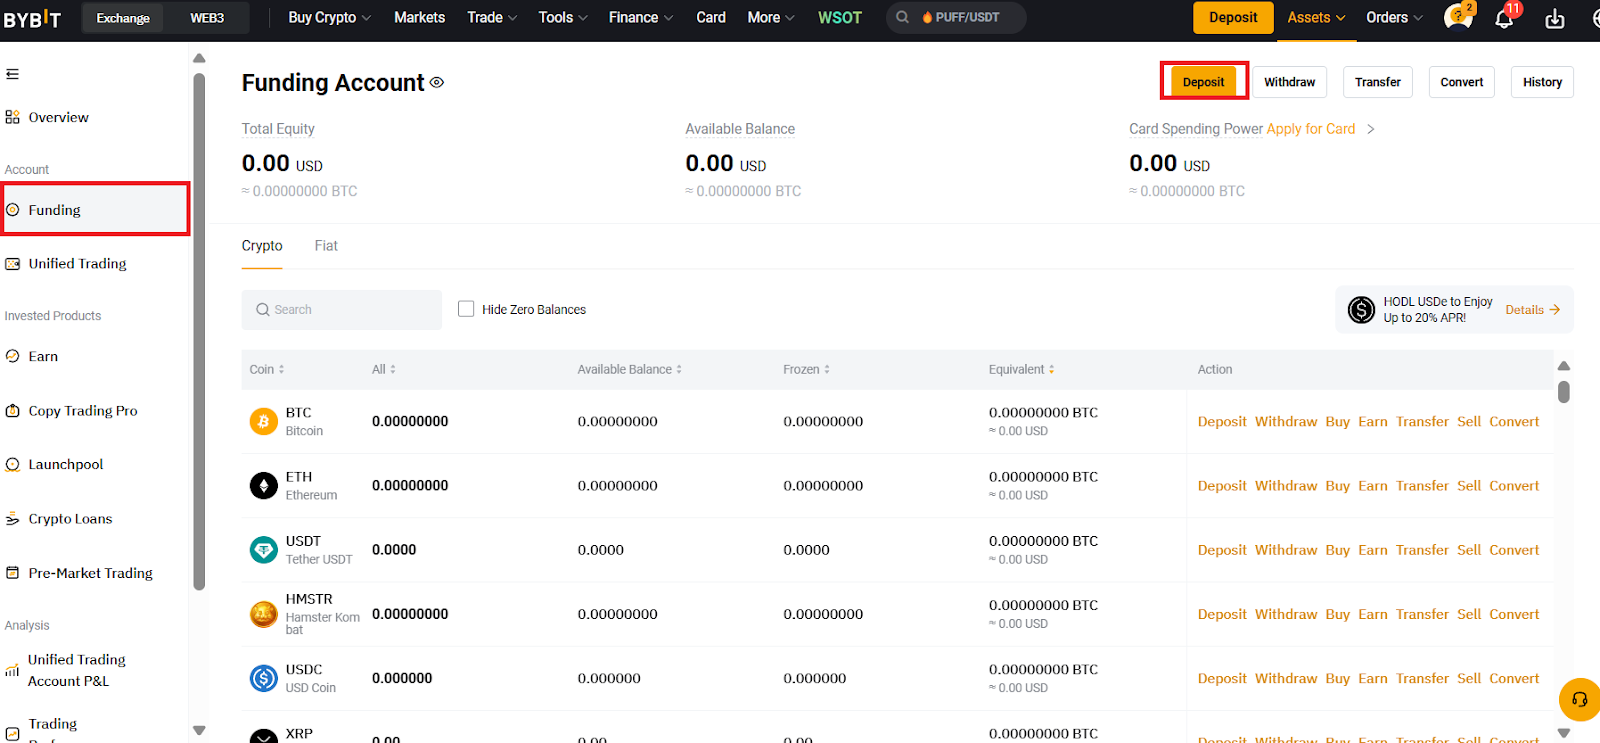Click the coin Search field
This screenshot has height=743, width=1600.
[341, 310]
